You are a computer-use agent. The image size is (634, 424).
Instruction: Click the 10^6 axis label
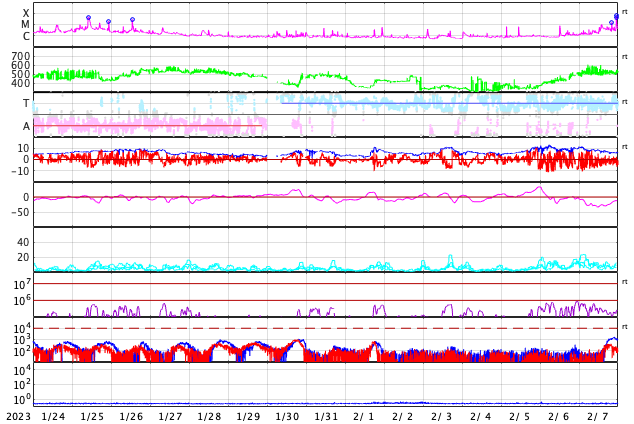click(22, 301)
